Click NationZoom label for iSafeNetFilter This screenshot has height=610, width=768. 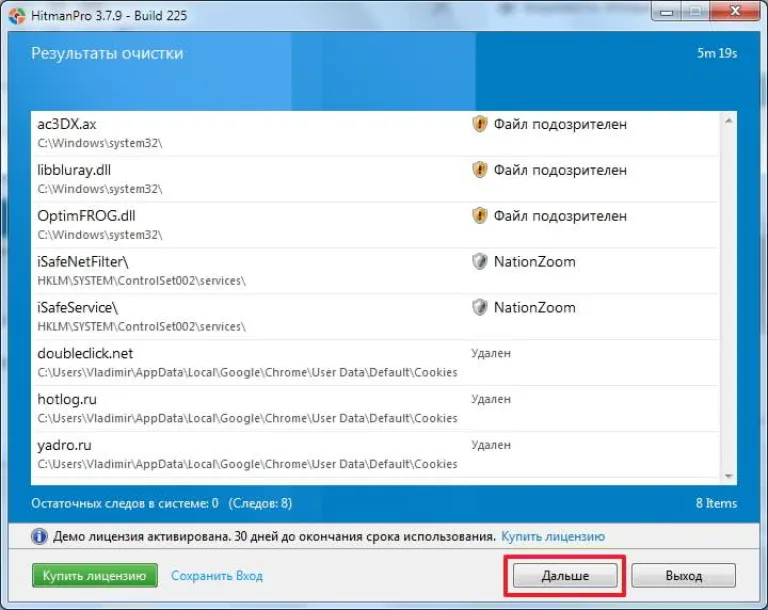tap(534, 262)
